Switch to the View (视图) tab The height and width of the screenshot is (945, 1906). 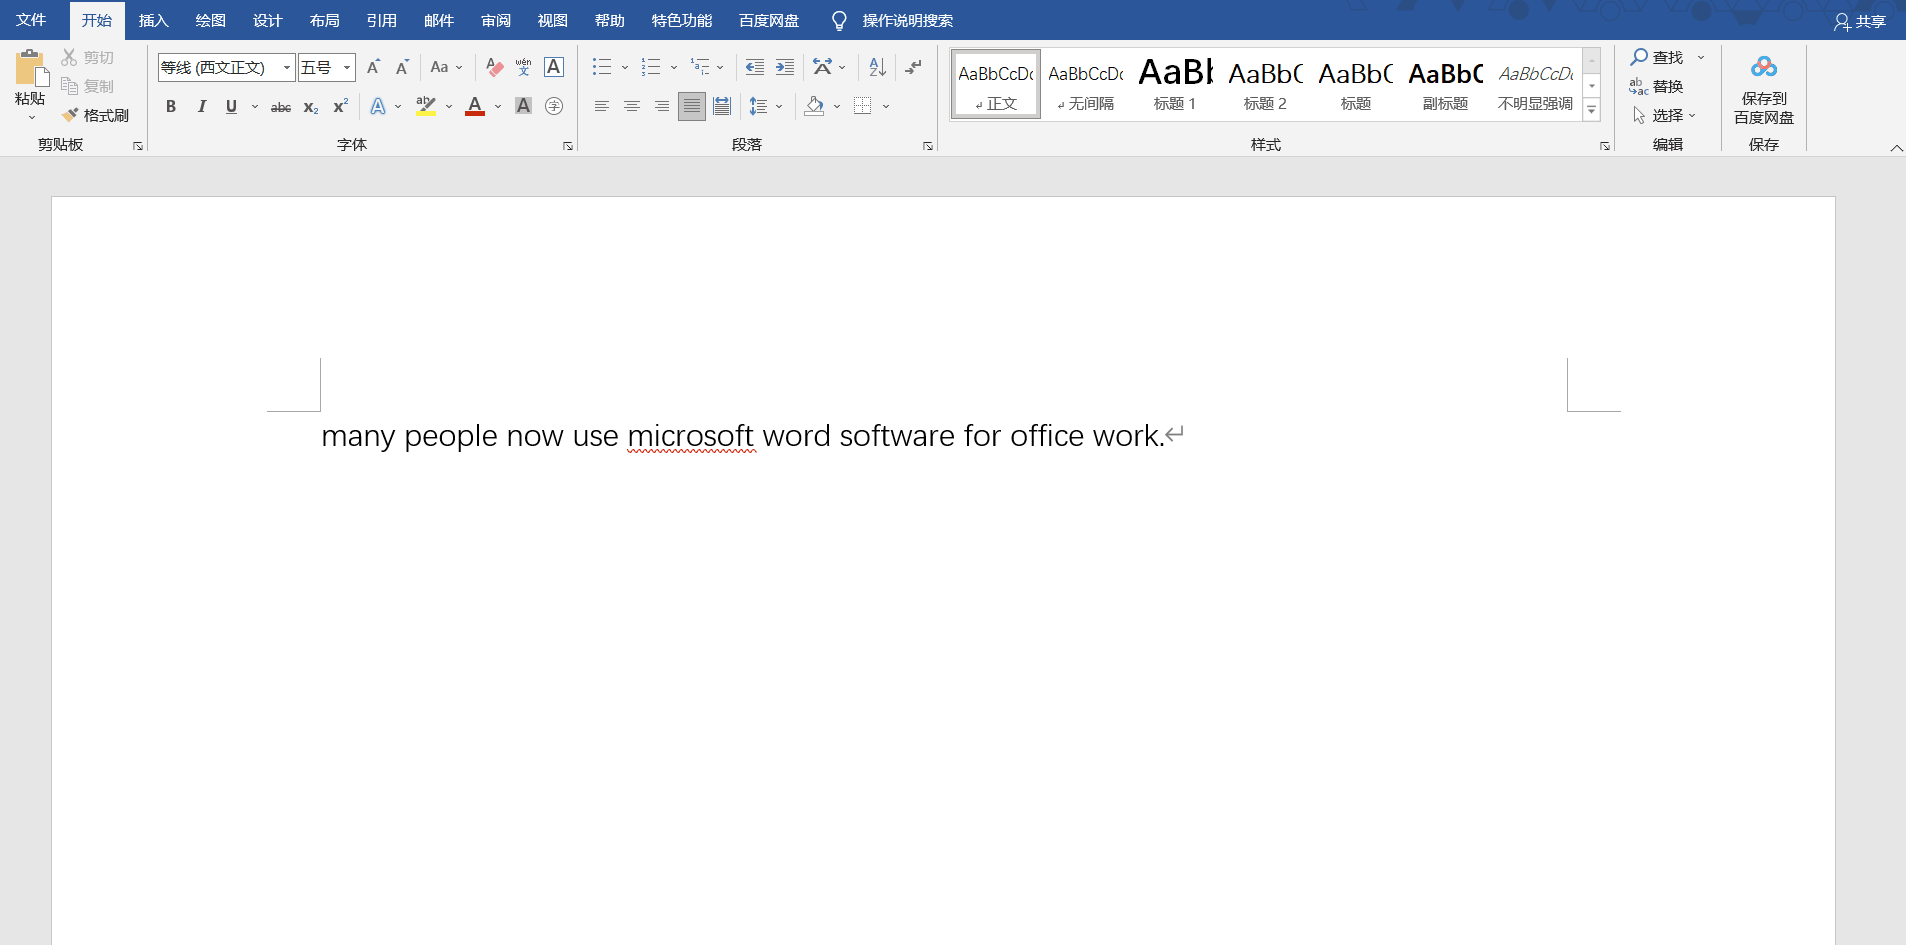(552, 20)
